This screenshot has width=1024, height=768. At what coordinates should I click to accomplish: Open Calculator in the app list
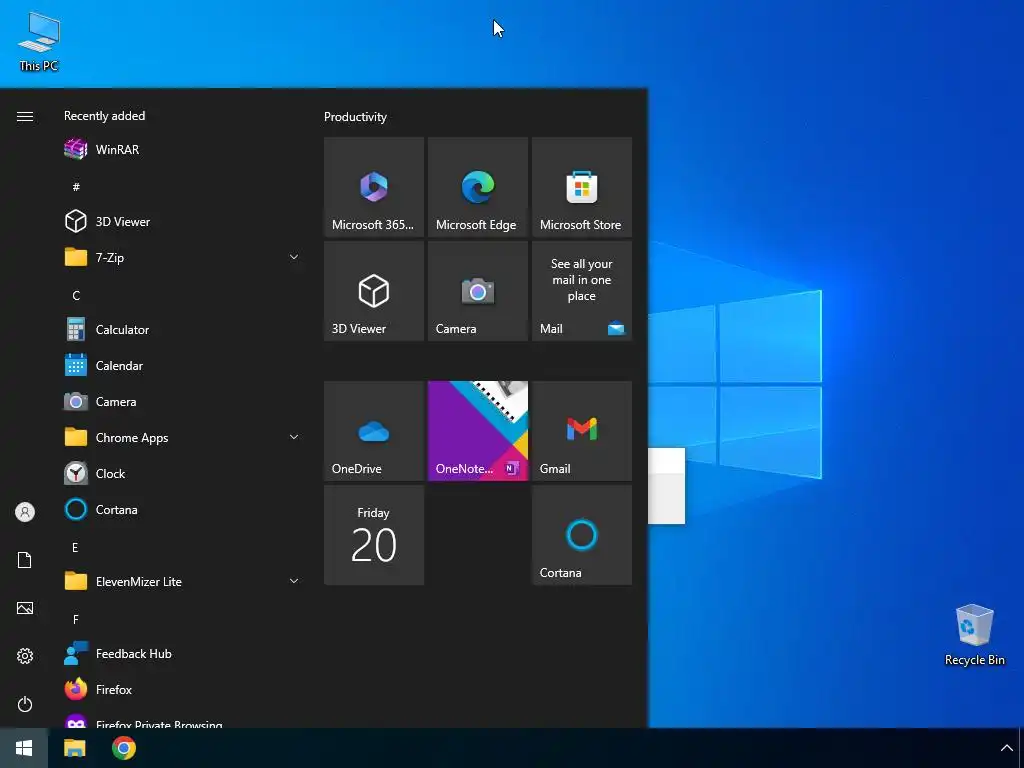pos(183,330)
